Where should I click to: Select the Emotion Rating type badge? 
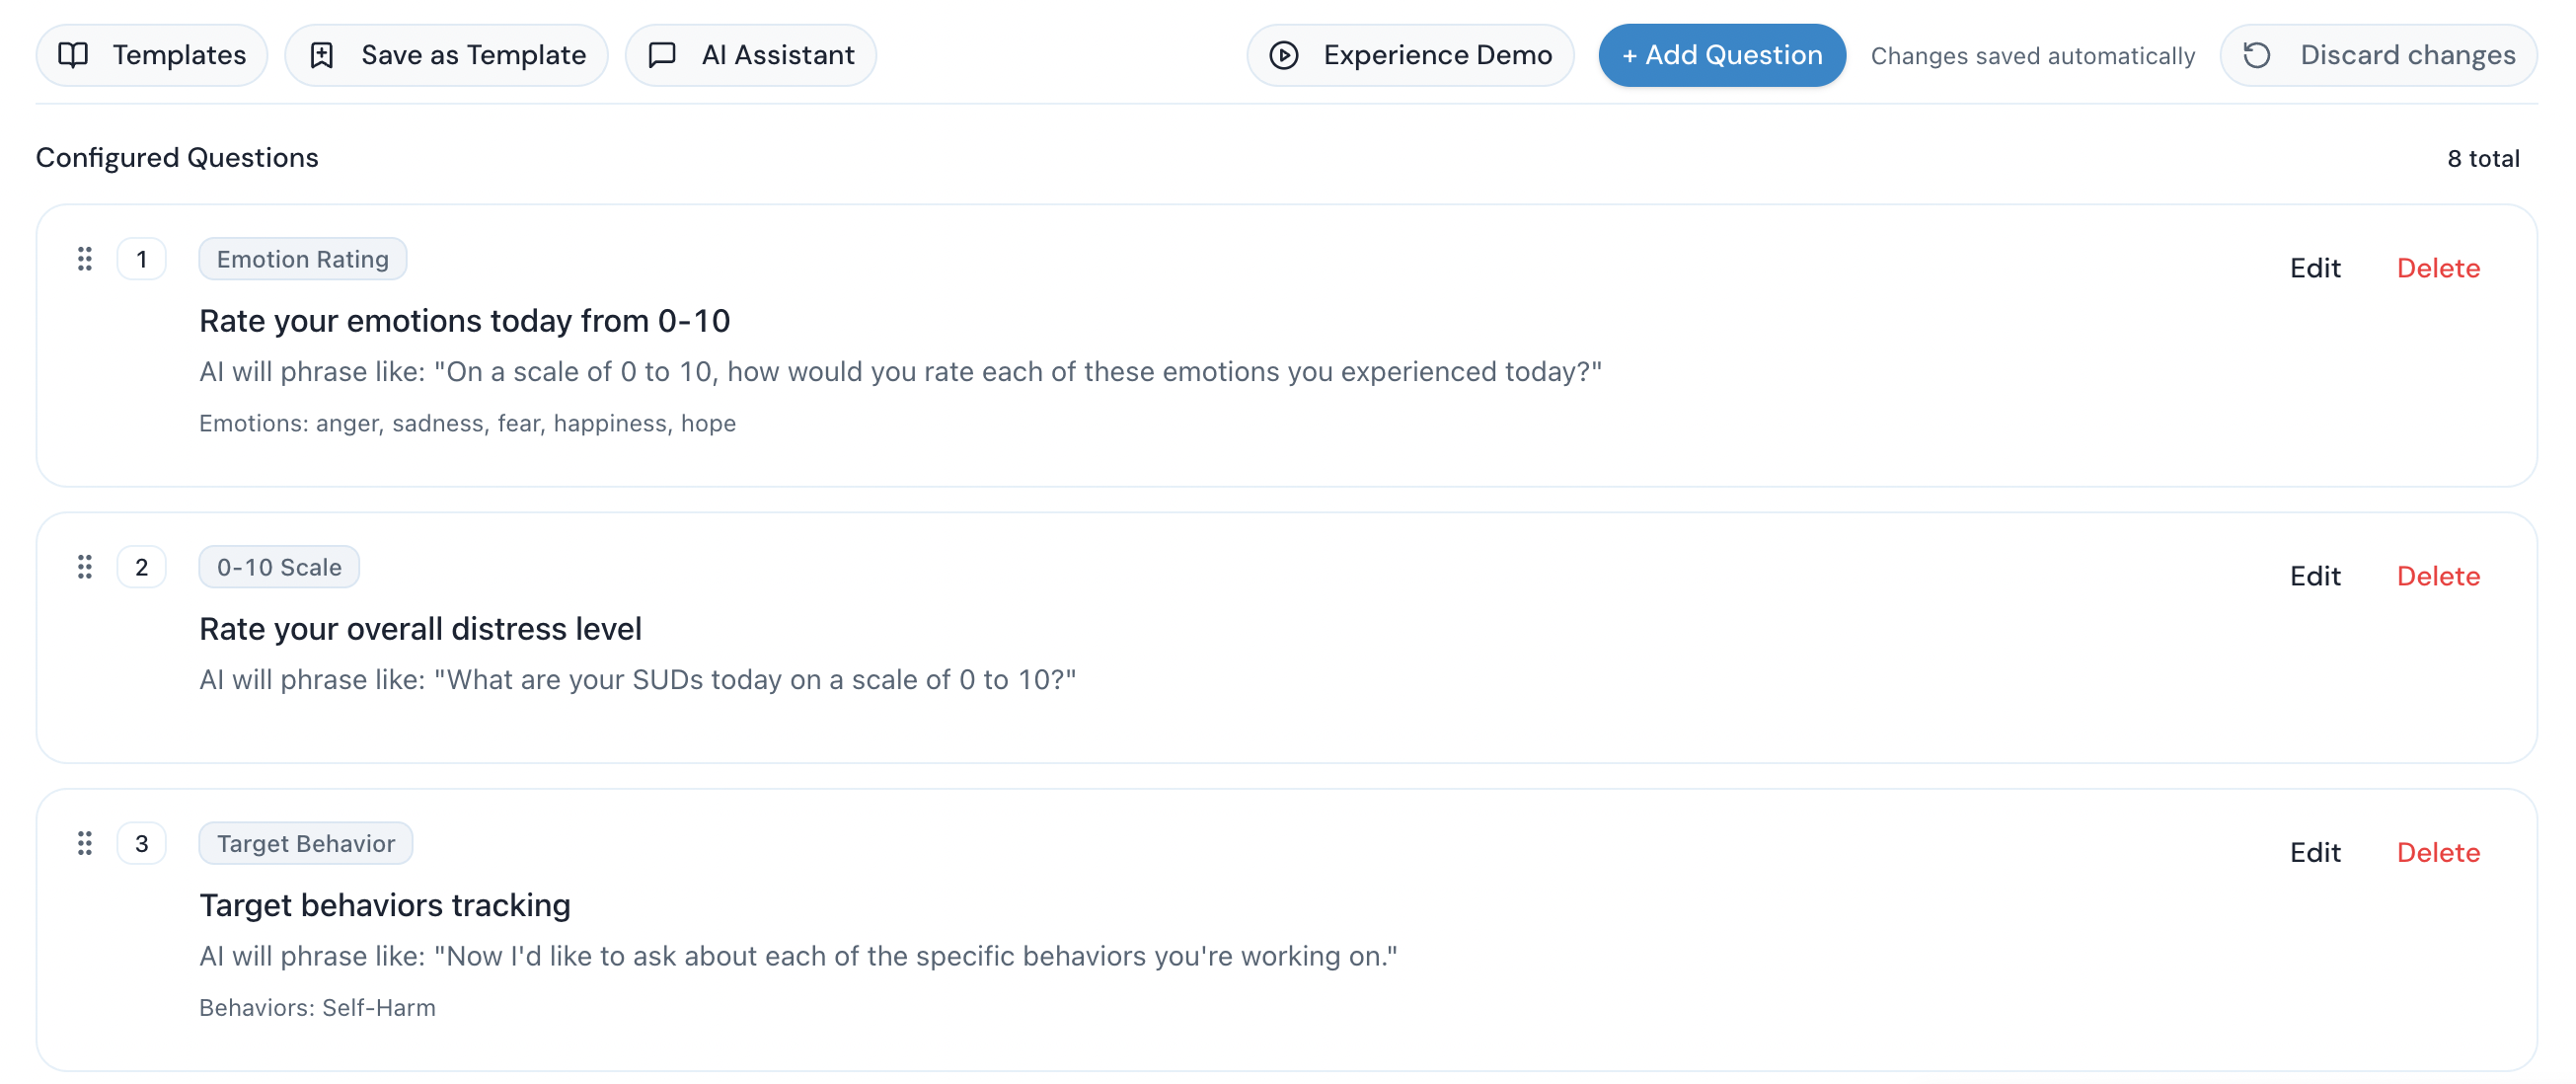302,259
